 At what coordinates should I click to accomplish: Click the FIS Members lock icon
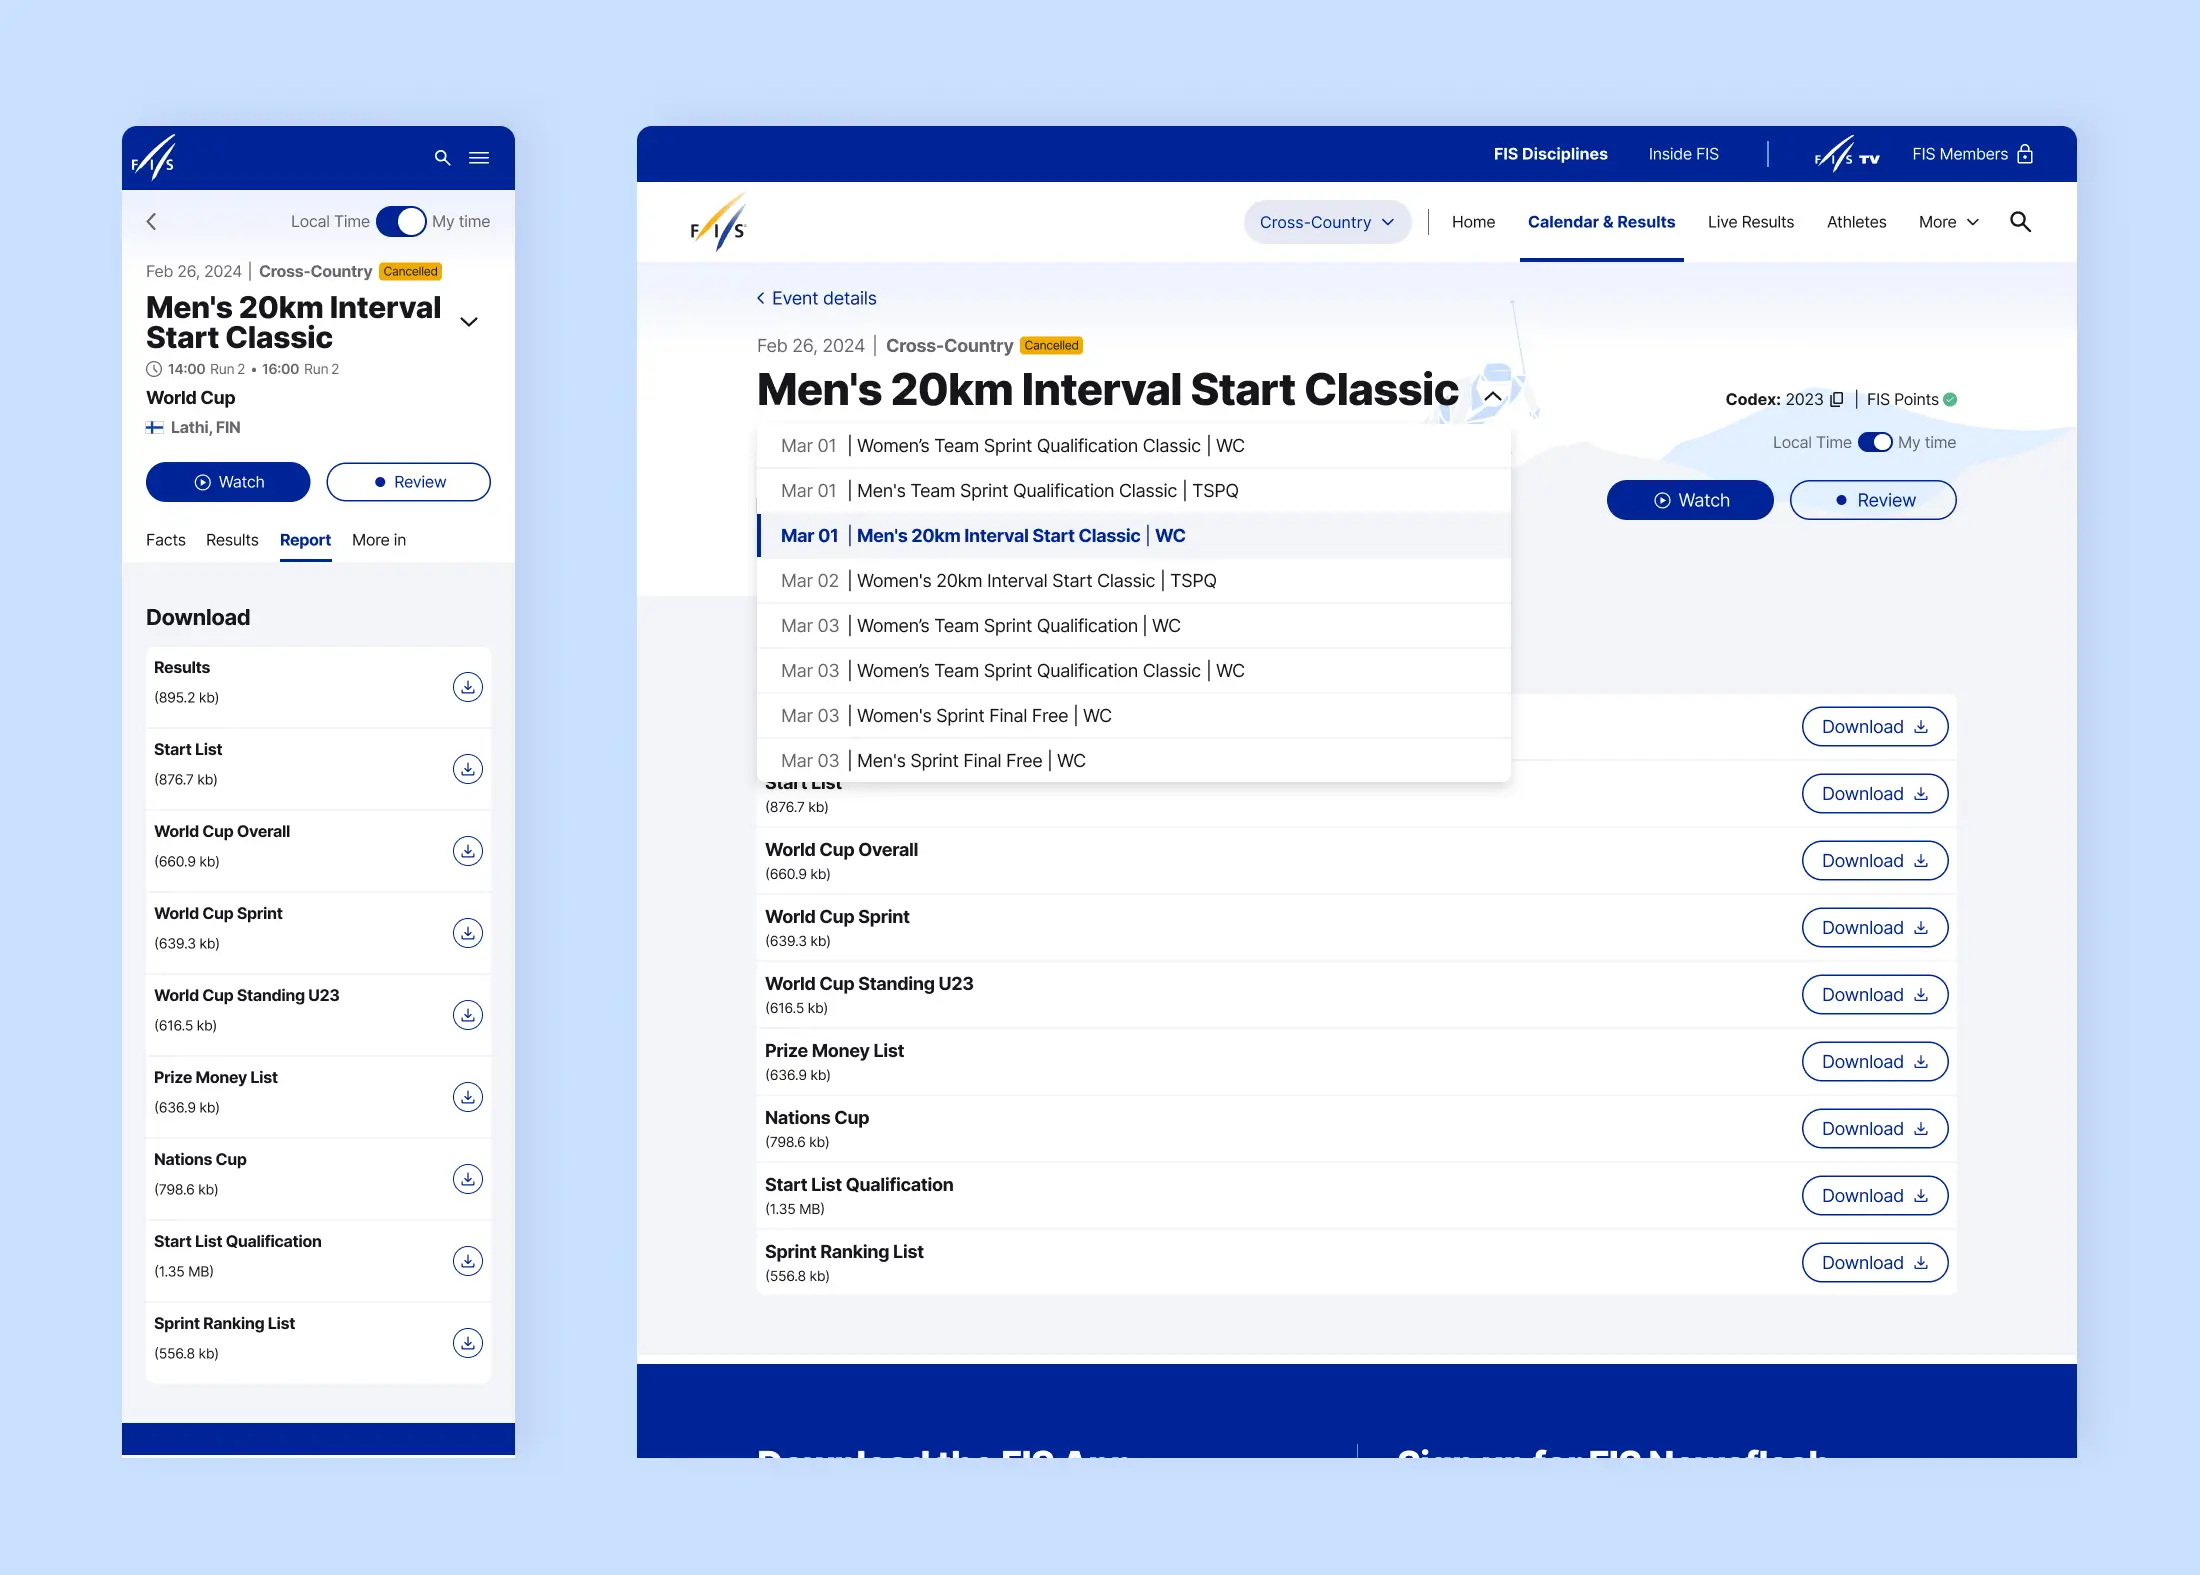coord(2025,154)
